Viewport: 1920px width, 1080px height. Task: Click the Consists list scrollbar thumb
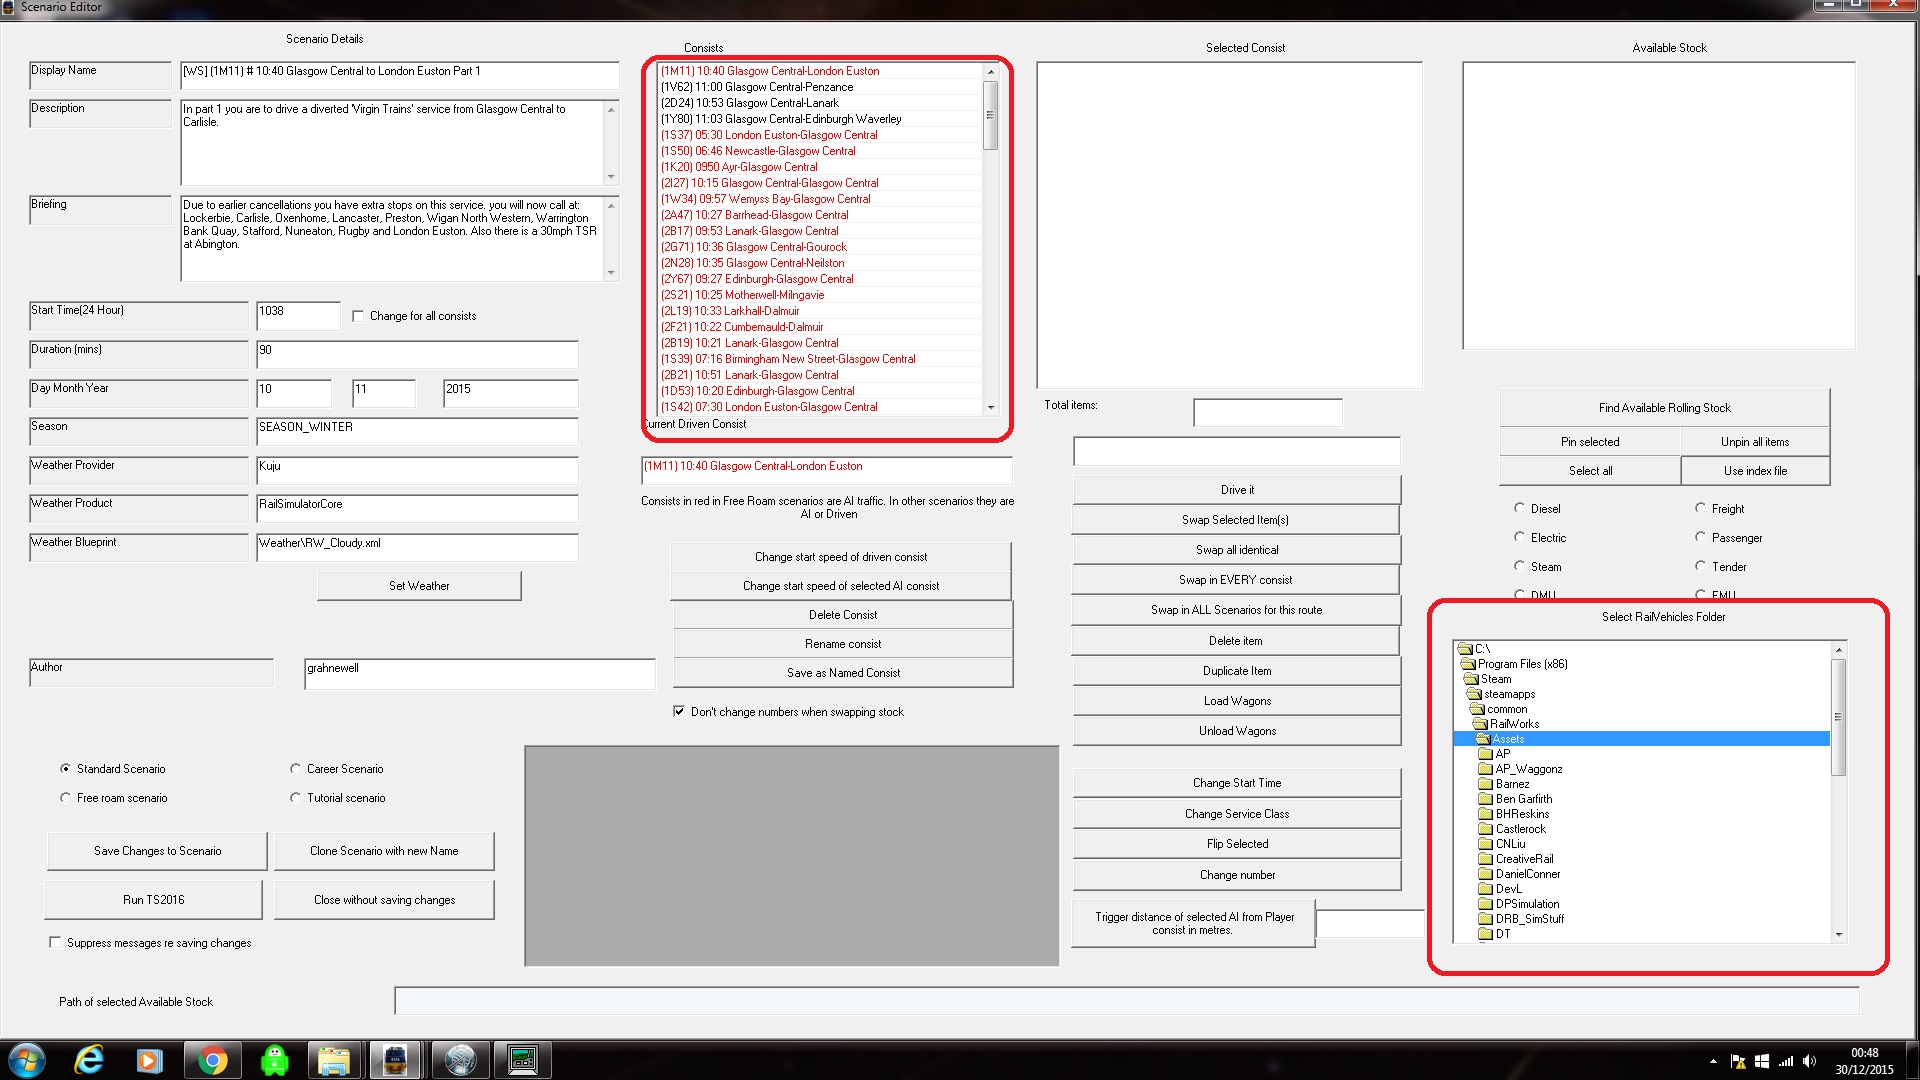click(990, 115)
